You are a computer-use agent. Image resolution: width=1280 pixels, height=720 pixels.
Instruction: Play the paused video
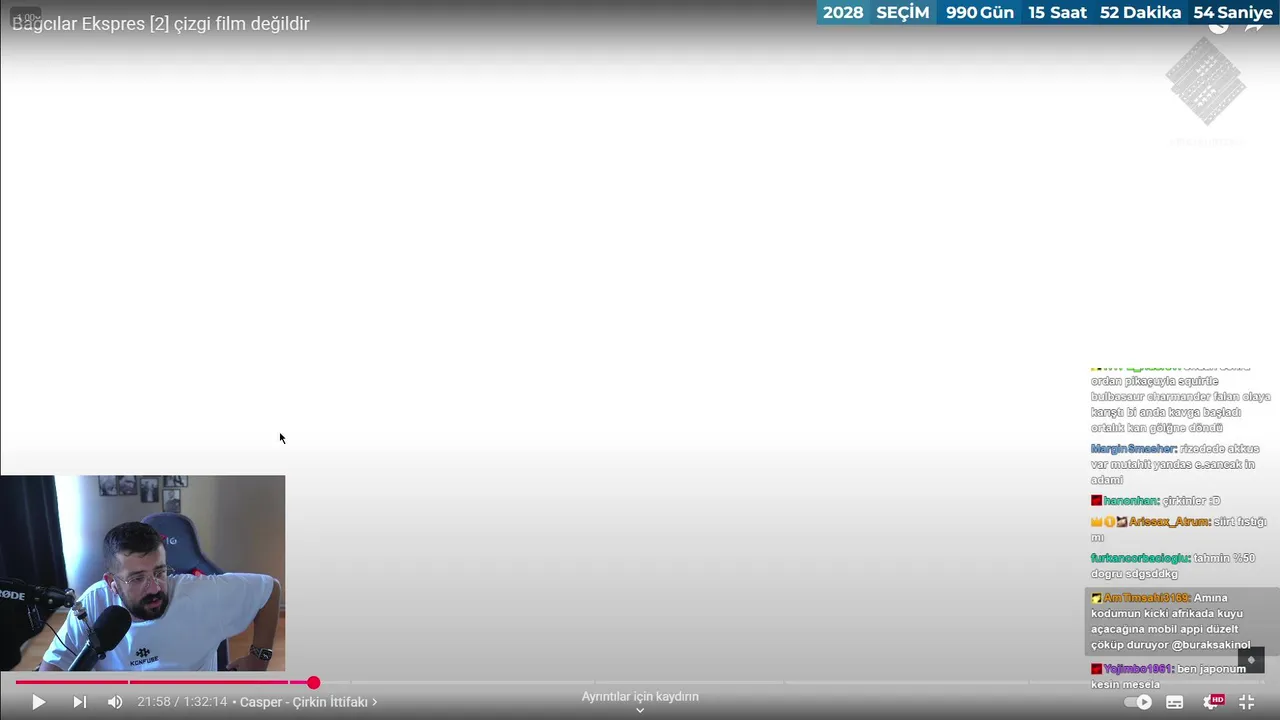38,702
